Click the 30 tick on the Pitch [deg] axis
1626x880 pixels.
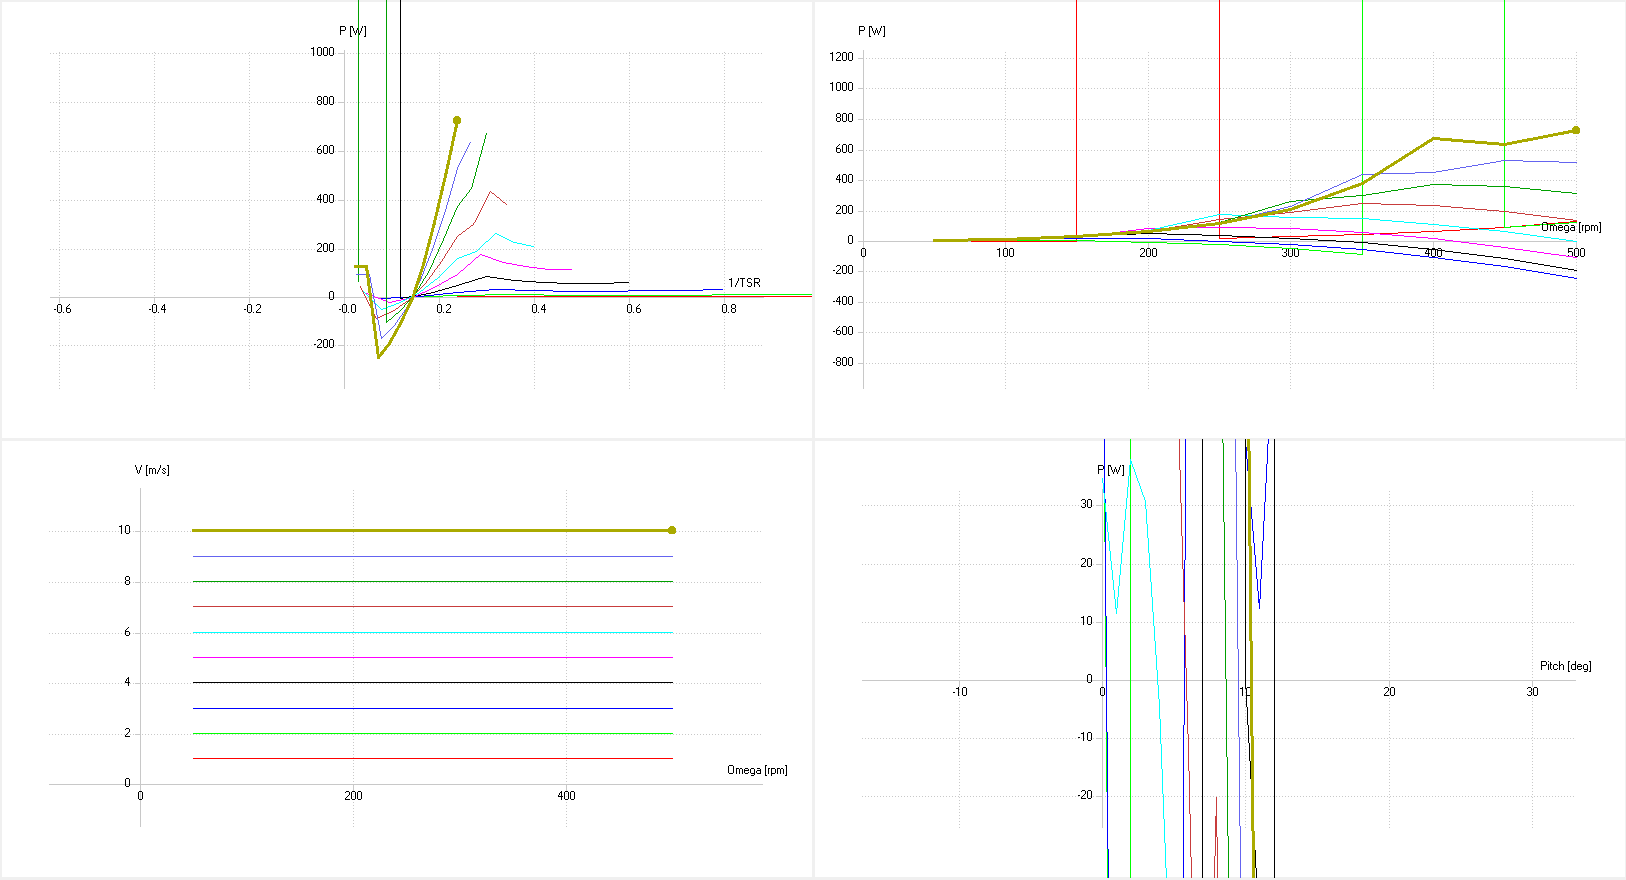click(x=1532, y=692)
